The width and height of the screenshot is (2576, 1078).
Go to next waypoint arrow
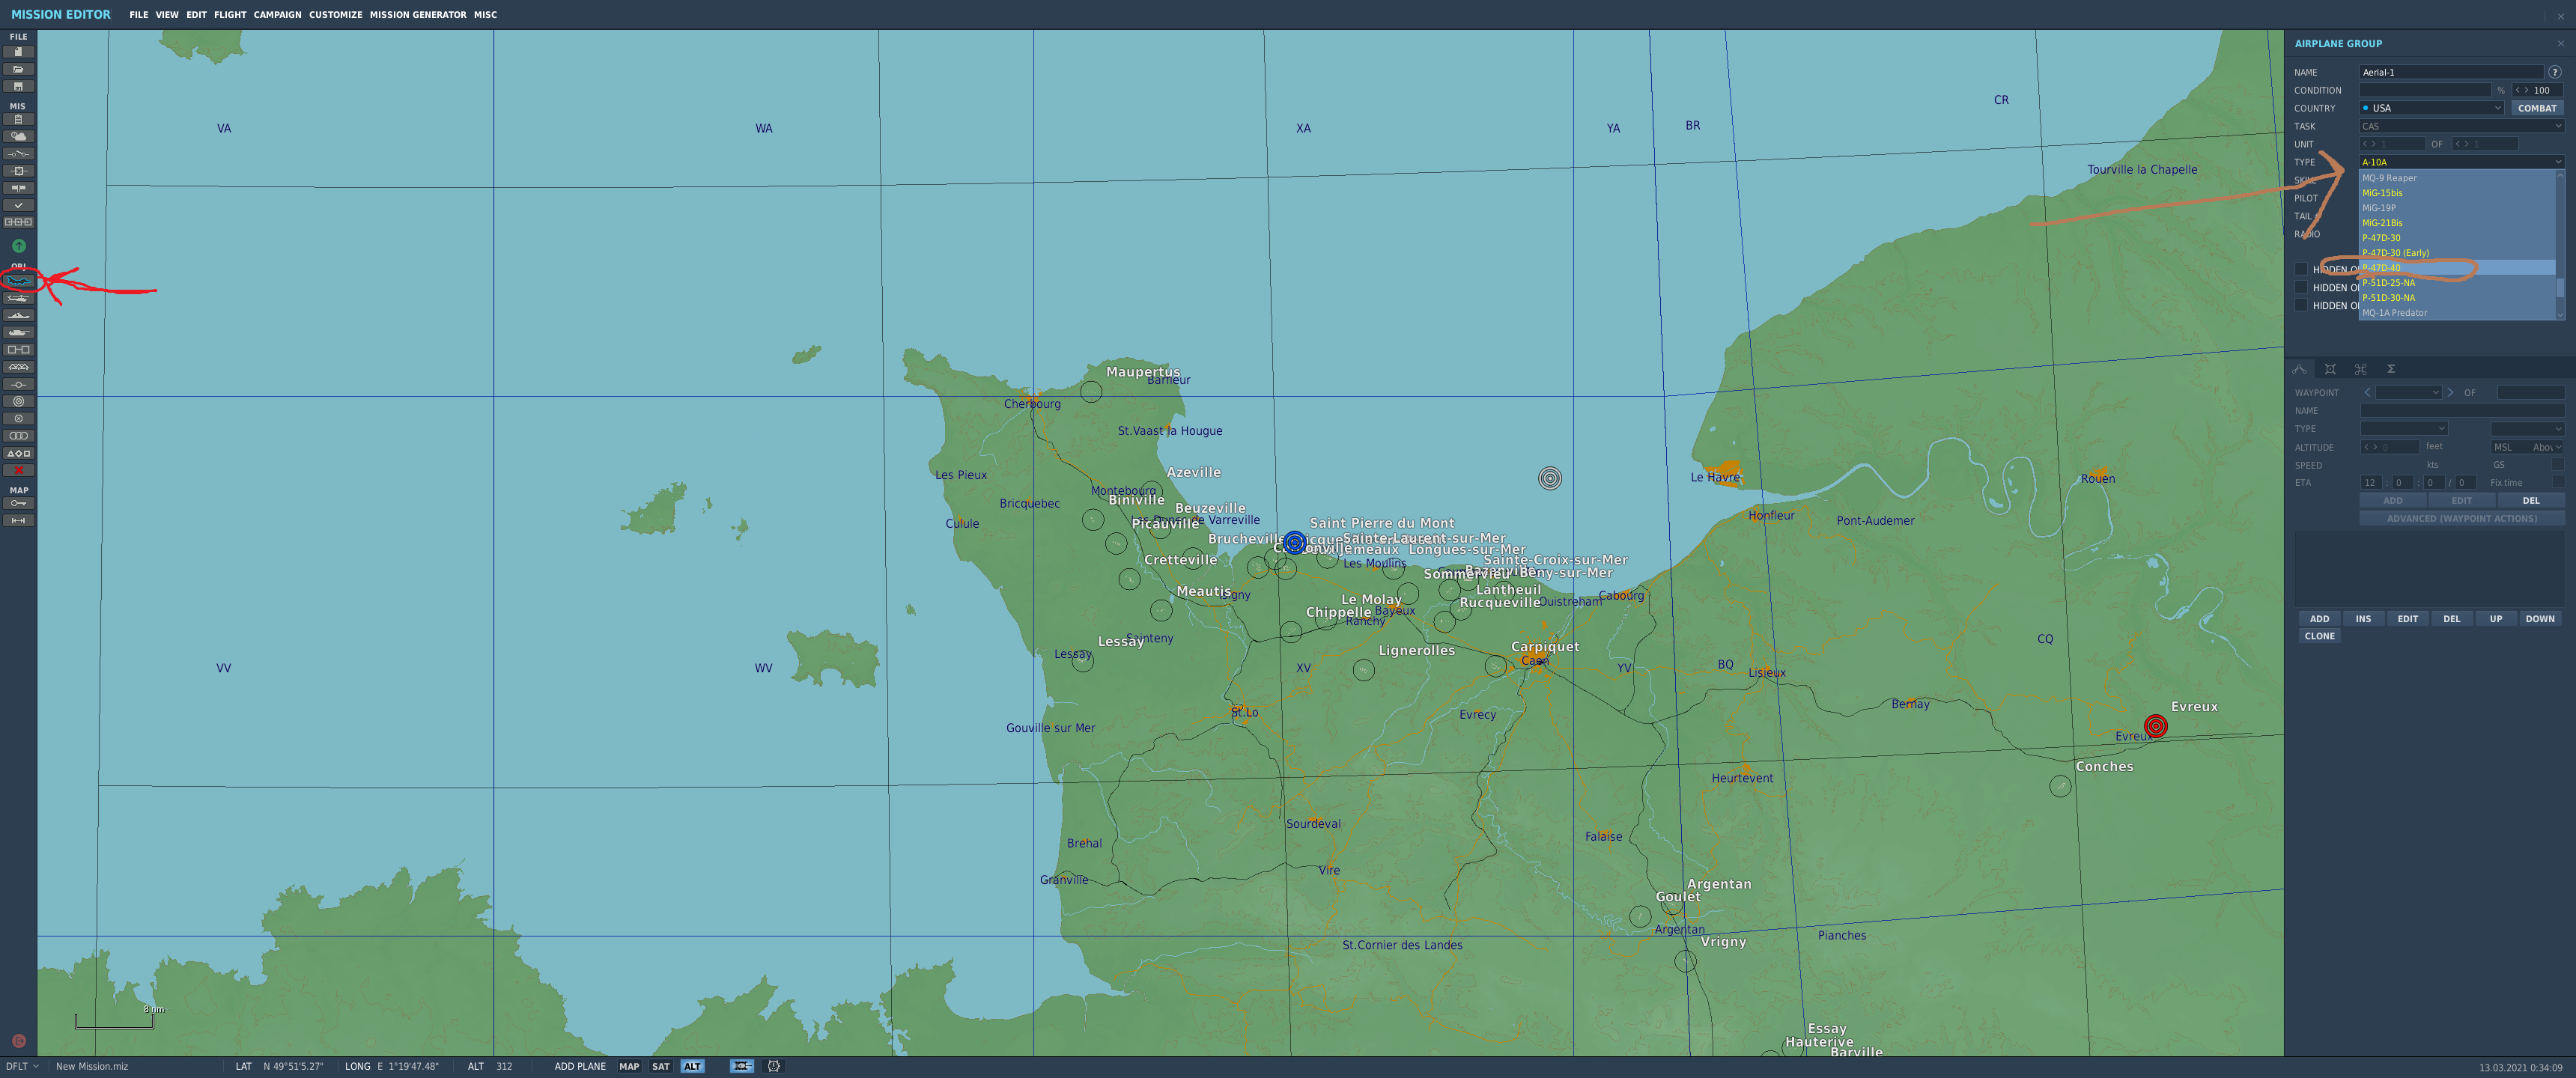[x=2450, y=392]
